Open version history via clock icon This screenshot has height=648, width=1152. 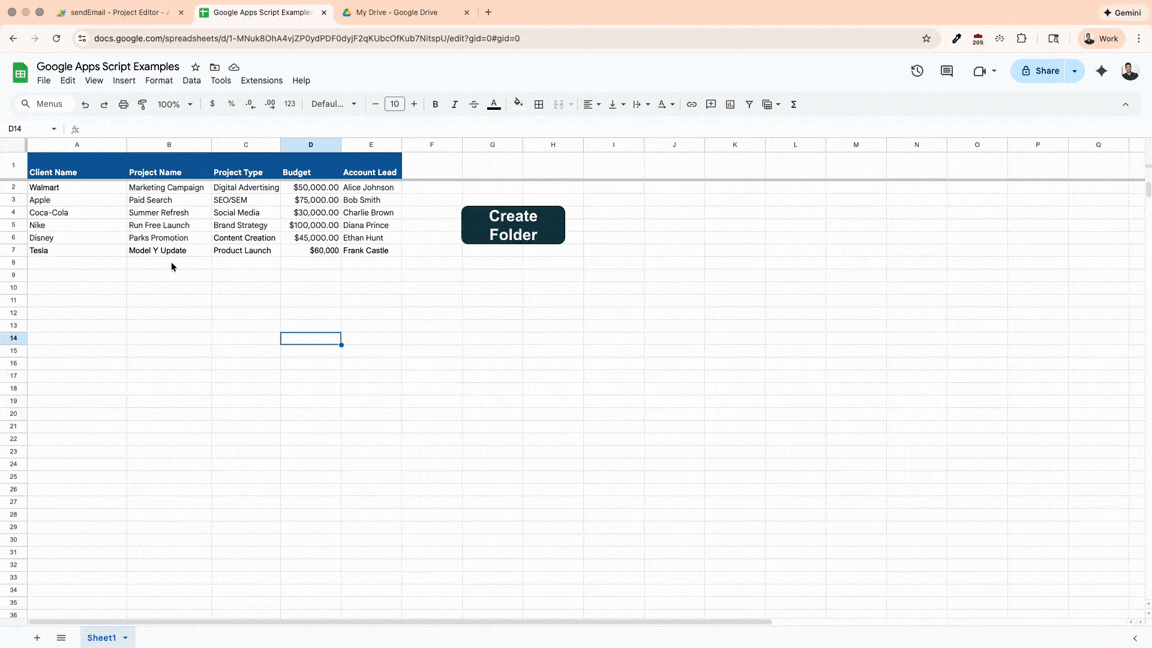click(917, 71)
